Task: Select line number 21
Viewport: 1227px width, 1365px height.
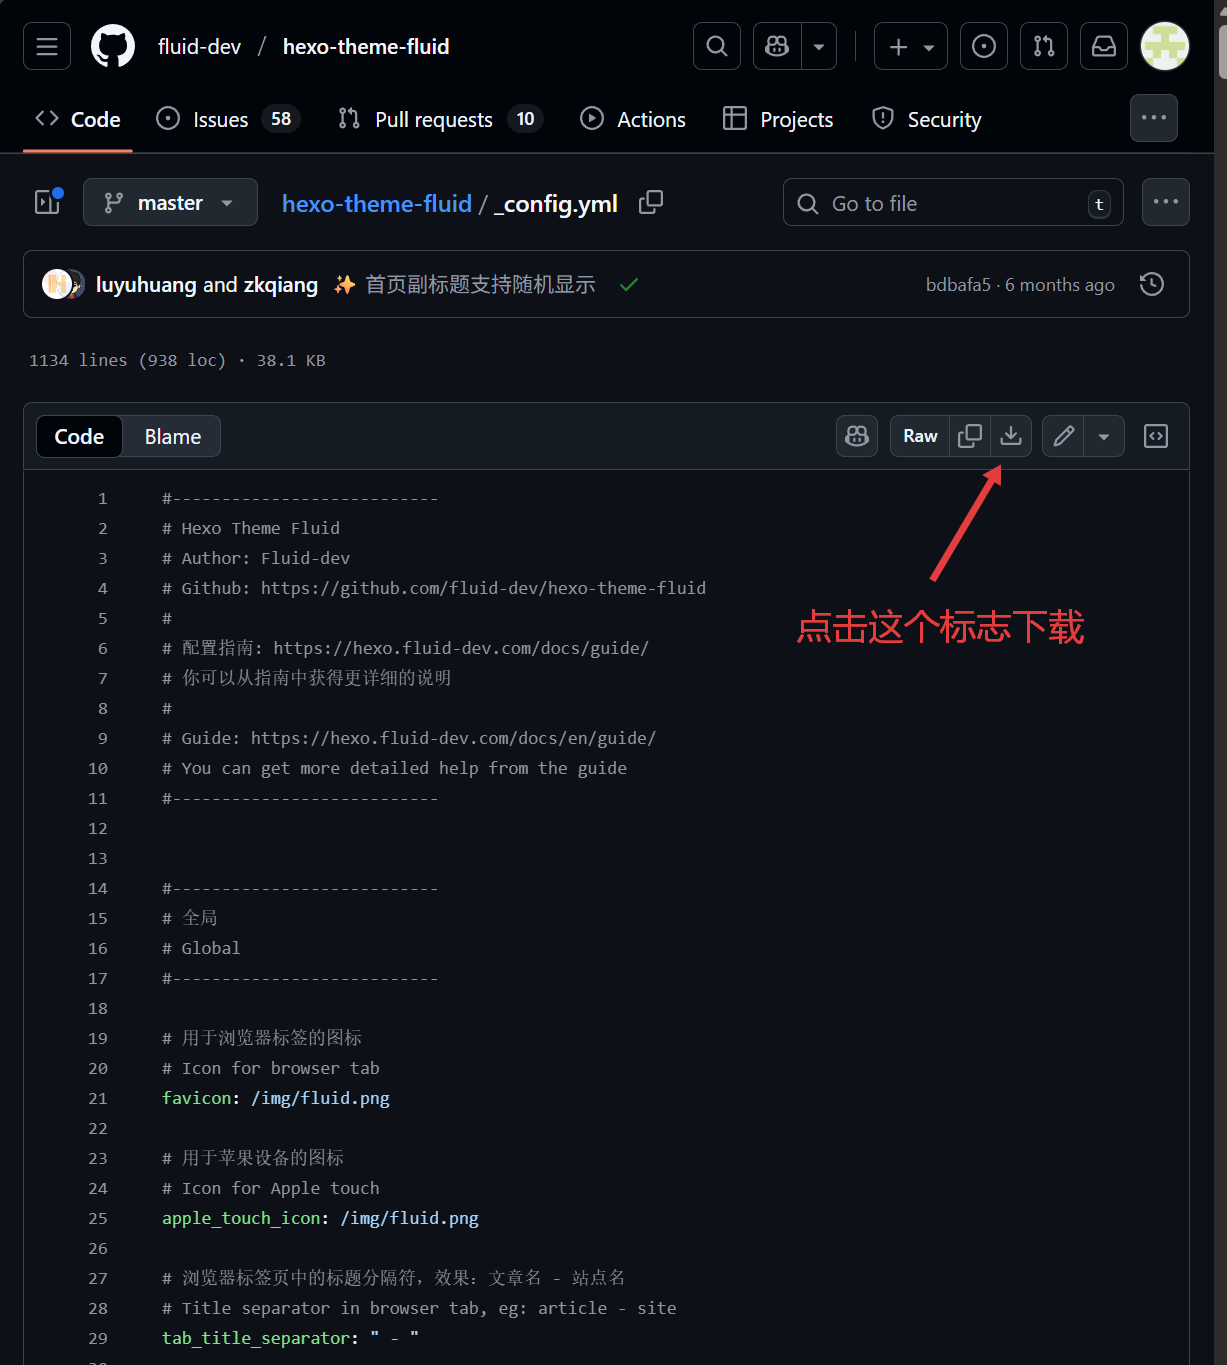Action: 97,1098
